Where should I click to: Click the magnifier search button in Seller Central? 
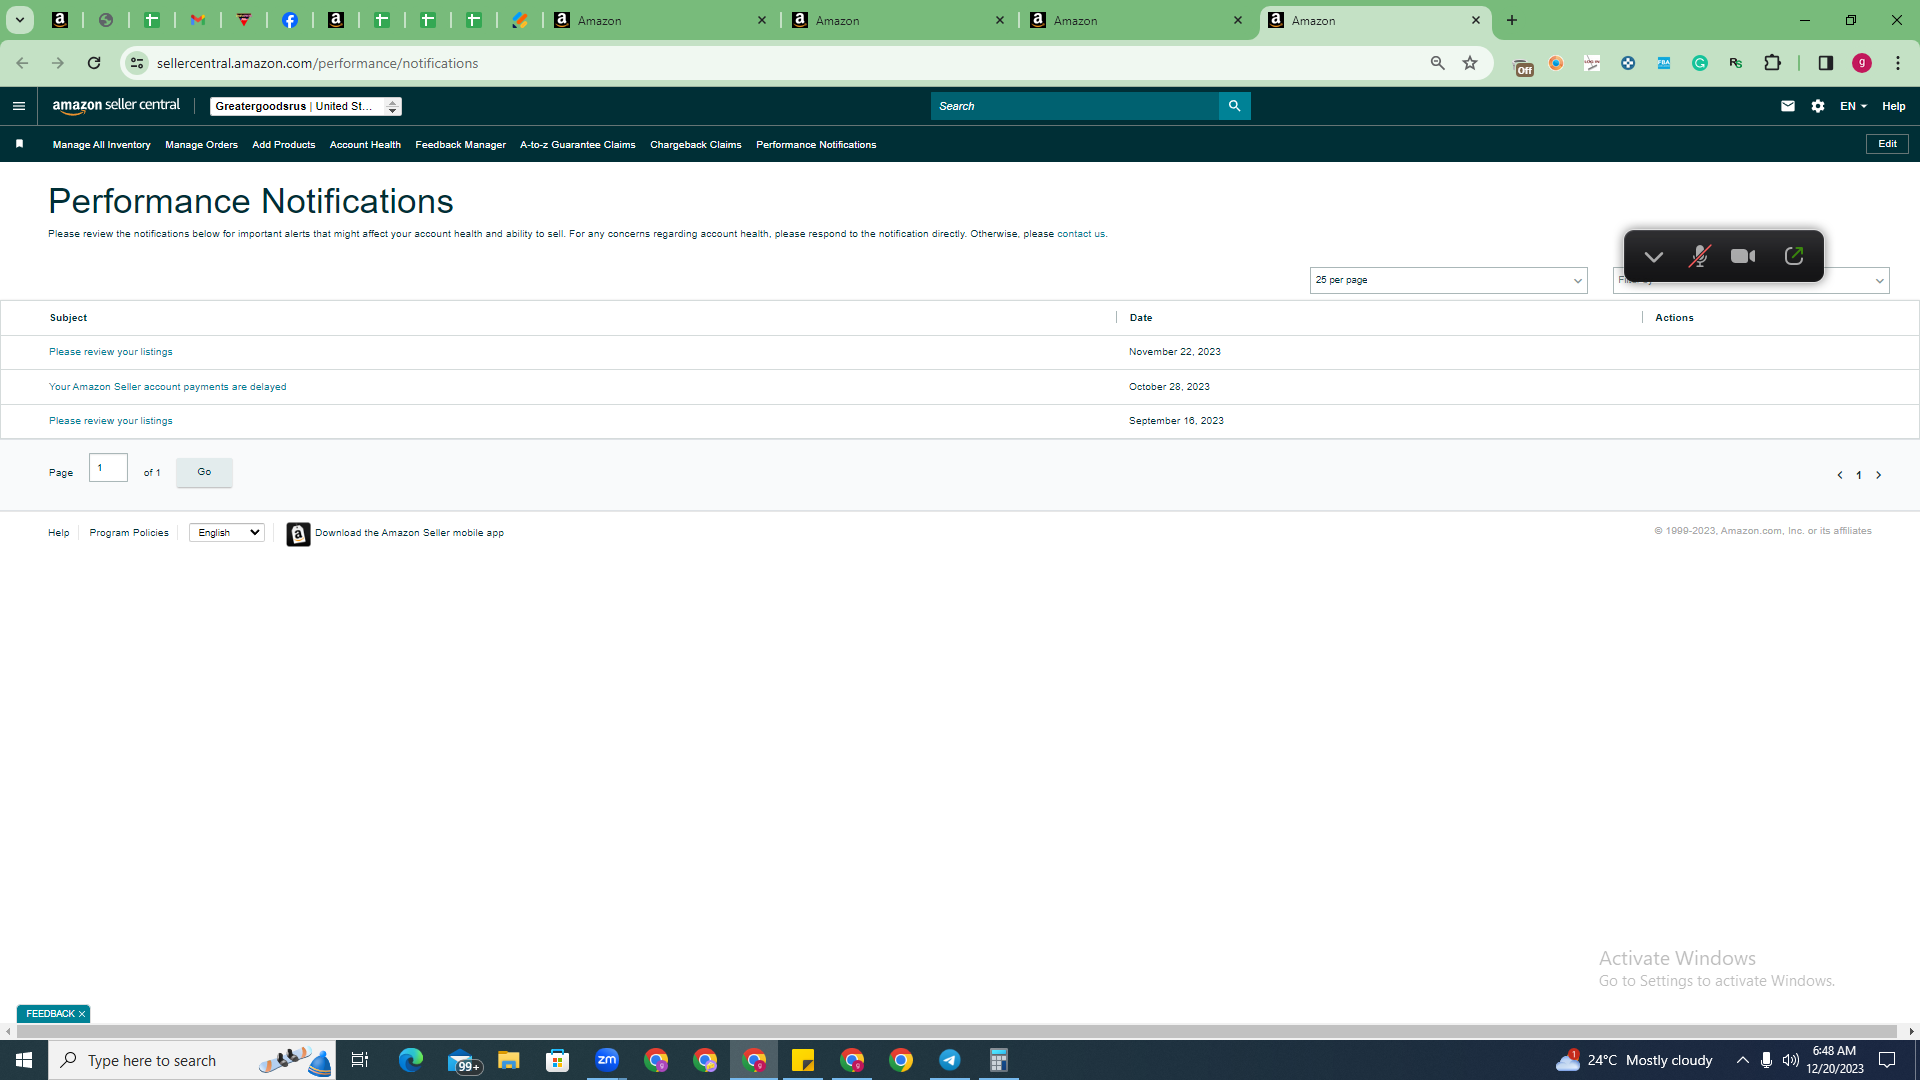pyautogui.click(x=1234, y=106)
